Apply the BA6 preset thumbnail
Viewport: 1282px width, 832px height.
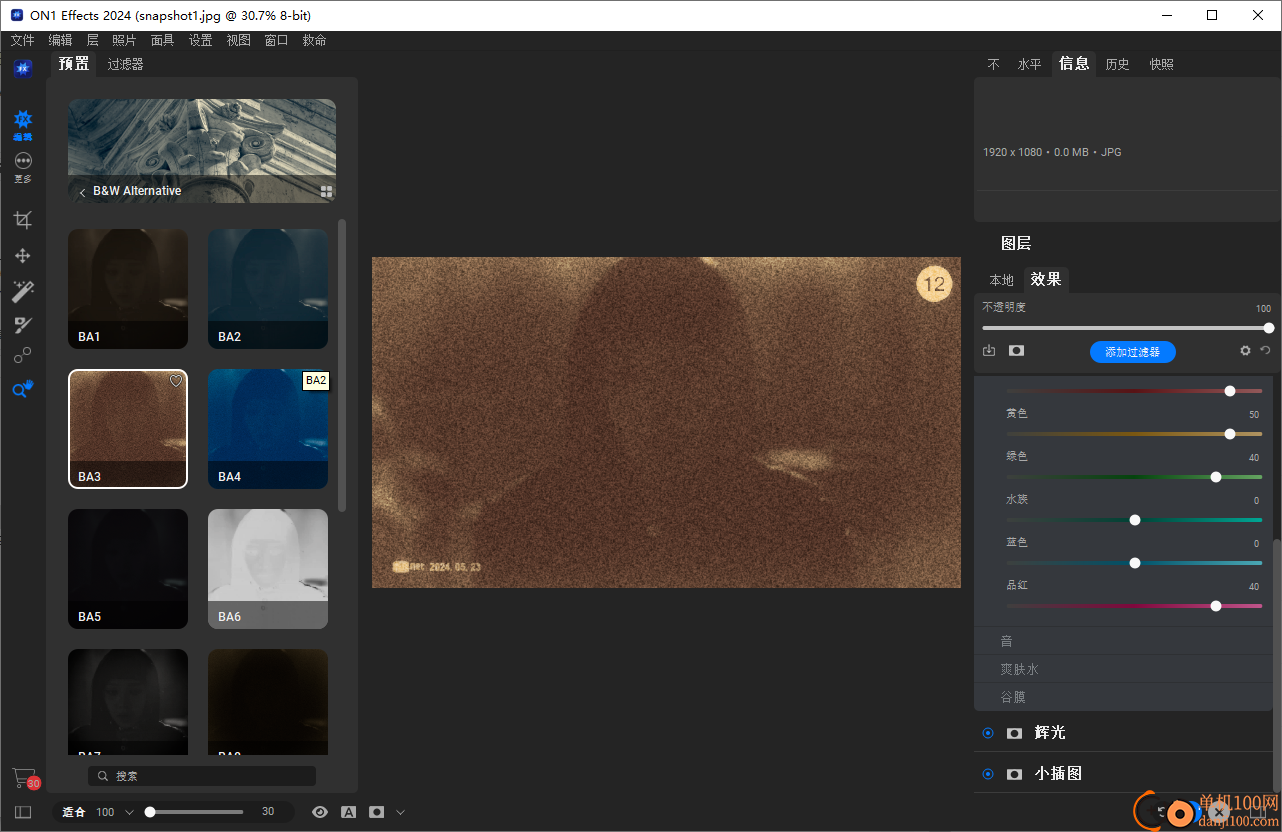point(268,569)
